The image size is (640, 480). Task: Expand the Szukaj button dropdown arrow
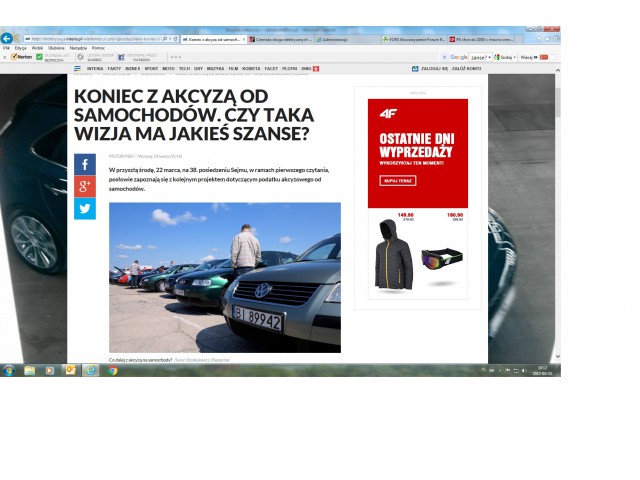click(517, 57)
